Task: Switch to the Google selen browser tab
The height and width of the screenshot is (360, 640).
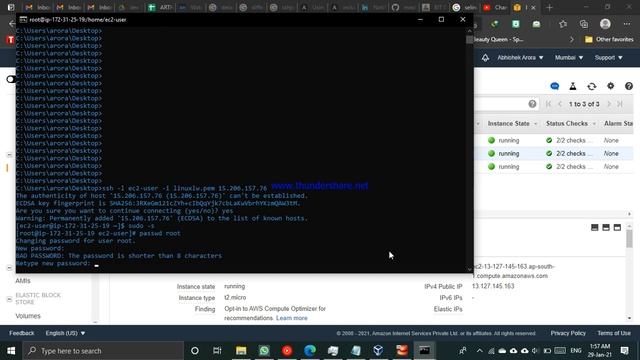Action: tap(465, 7)
